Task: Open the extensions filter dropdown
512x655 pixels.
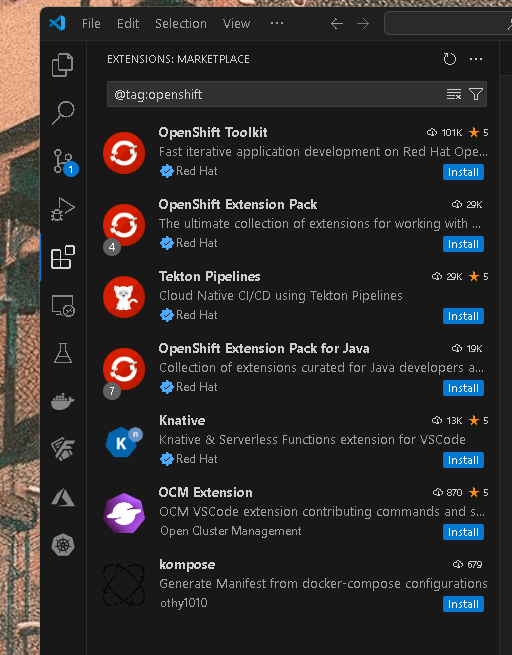Action: point(476,94)
